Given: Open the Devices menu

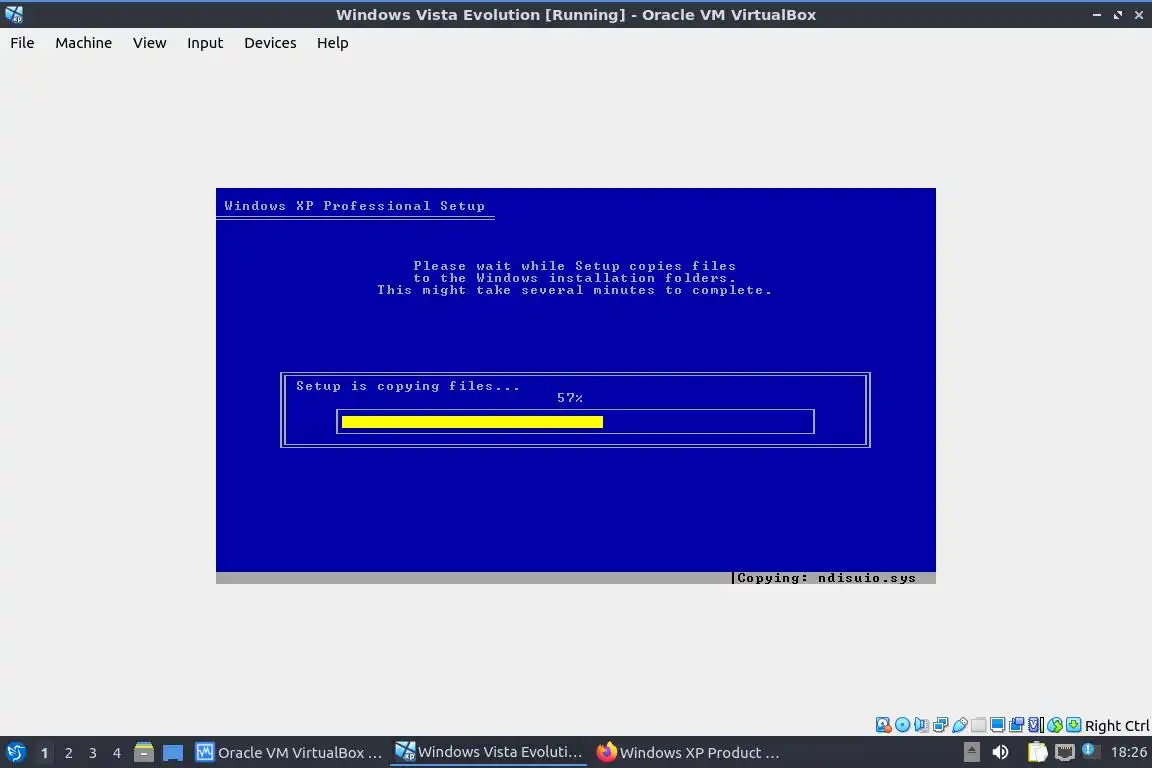Looking at the screenshot, I should (x=270, y=43).
